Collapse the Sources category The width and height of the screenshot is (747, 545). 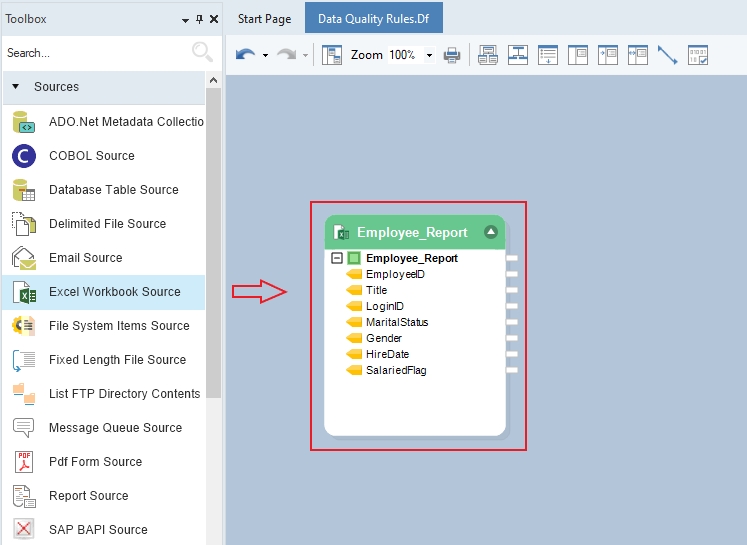point(16,87)
